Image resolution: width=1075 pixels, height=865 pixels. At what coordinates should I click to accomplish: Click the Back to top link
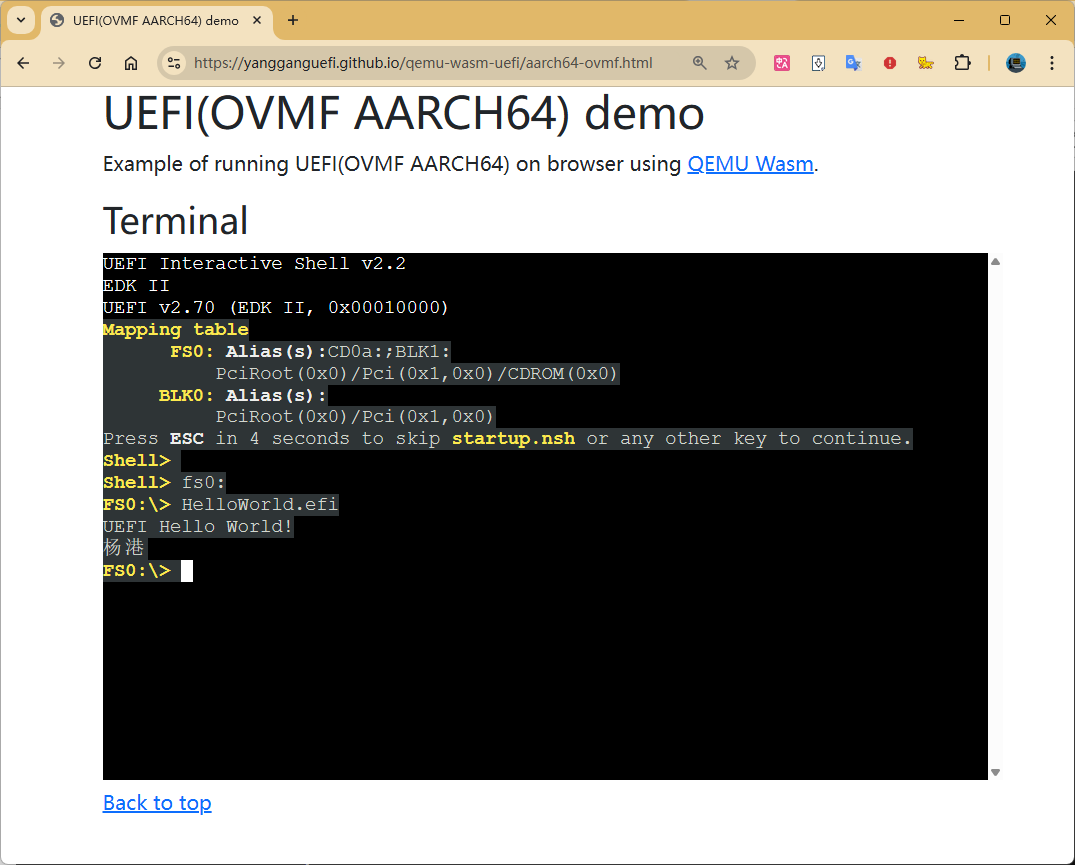click(x=157, y=803)
